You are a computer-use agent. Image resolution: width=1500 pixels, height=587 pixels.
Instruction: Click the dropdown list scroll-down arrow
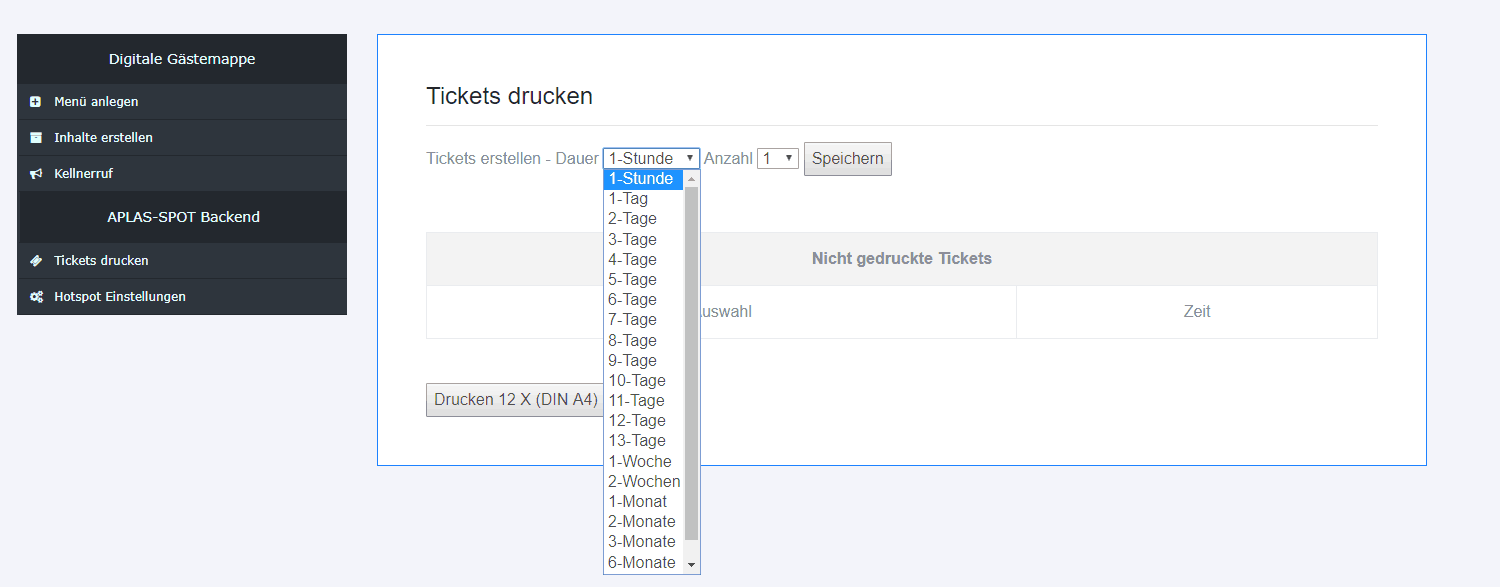[691, 564]
